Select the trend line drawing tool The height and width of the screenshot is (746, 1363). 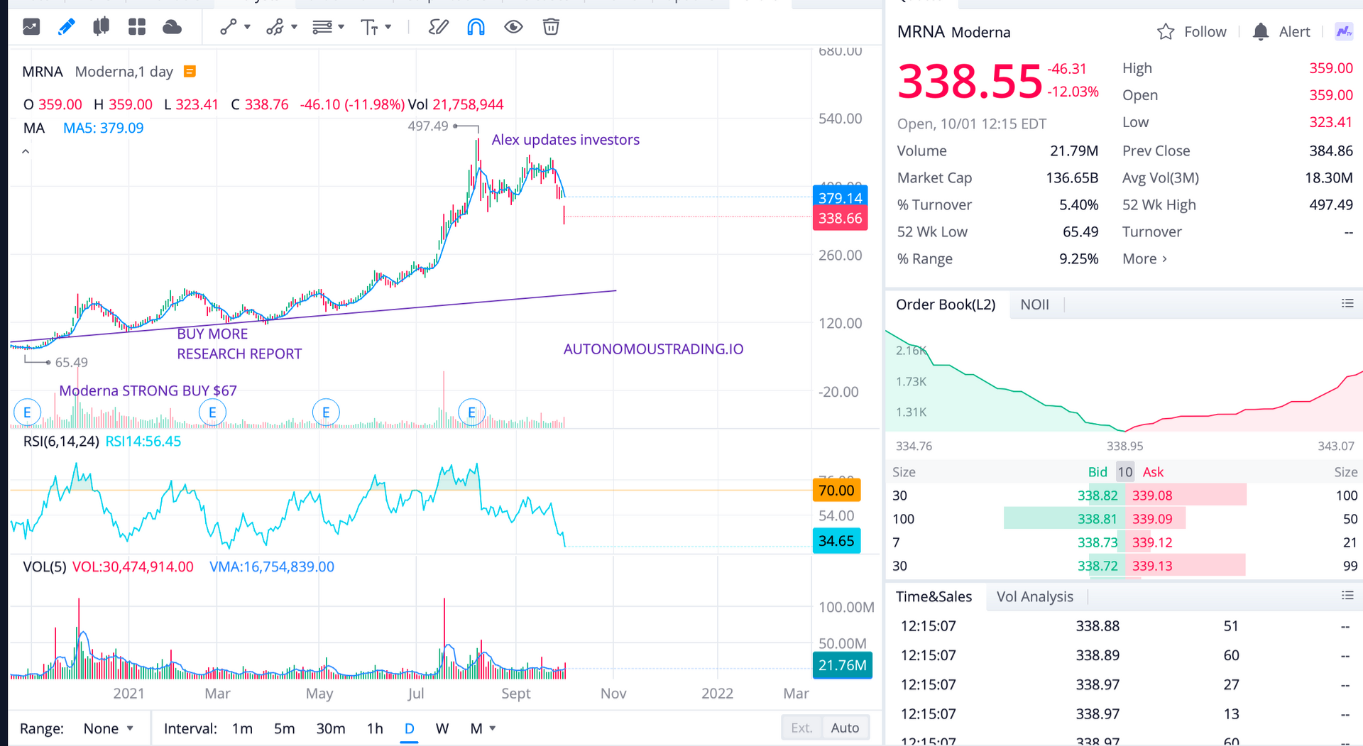pos(229,27)
